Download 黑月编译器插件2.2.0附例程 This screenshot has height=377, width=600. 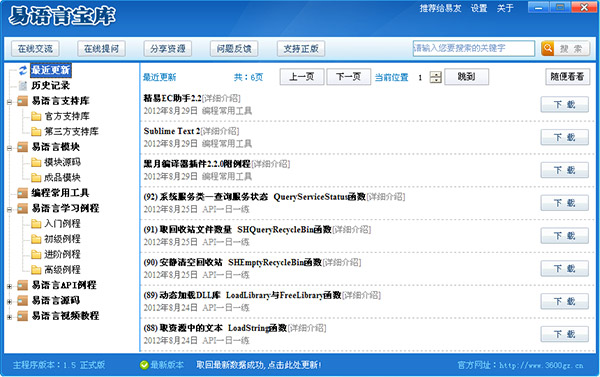pyautogui.click(x=565, y=170)
